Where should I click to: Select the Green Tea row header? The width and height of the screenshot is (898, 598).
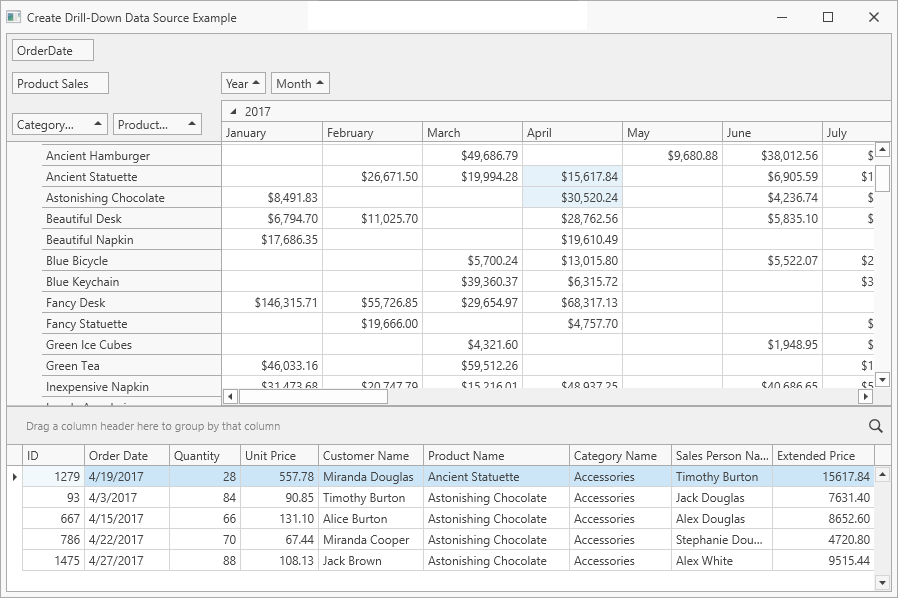(132, 365)
